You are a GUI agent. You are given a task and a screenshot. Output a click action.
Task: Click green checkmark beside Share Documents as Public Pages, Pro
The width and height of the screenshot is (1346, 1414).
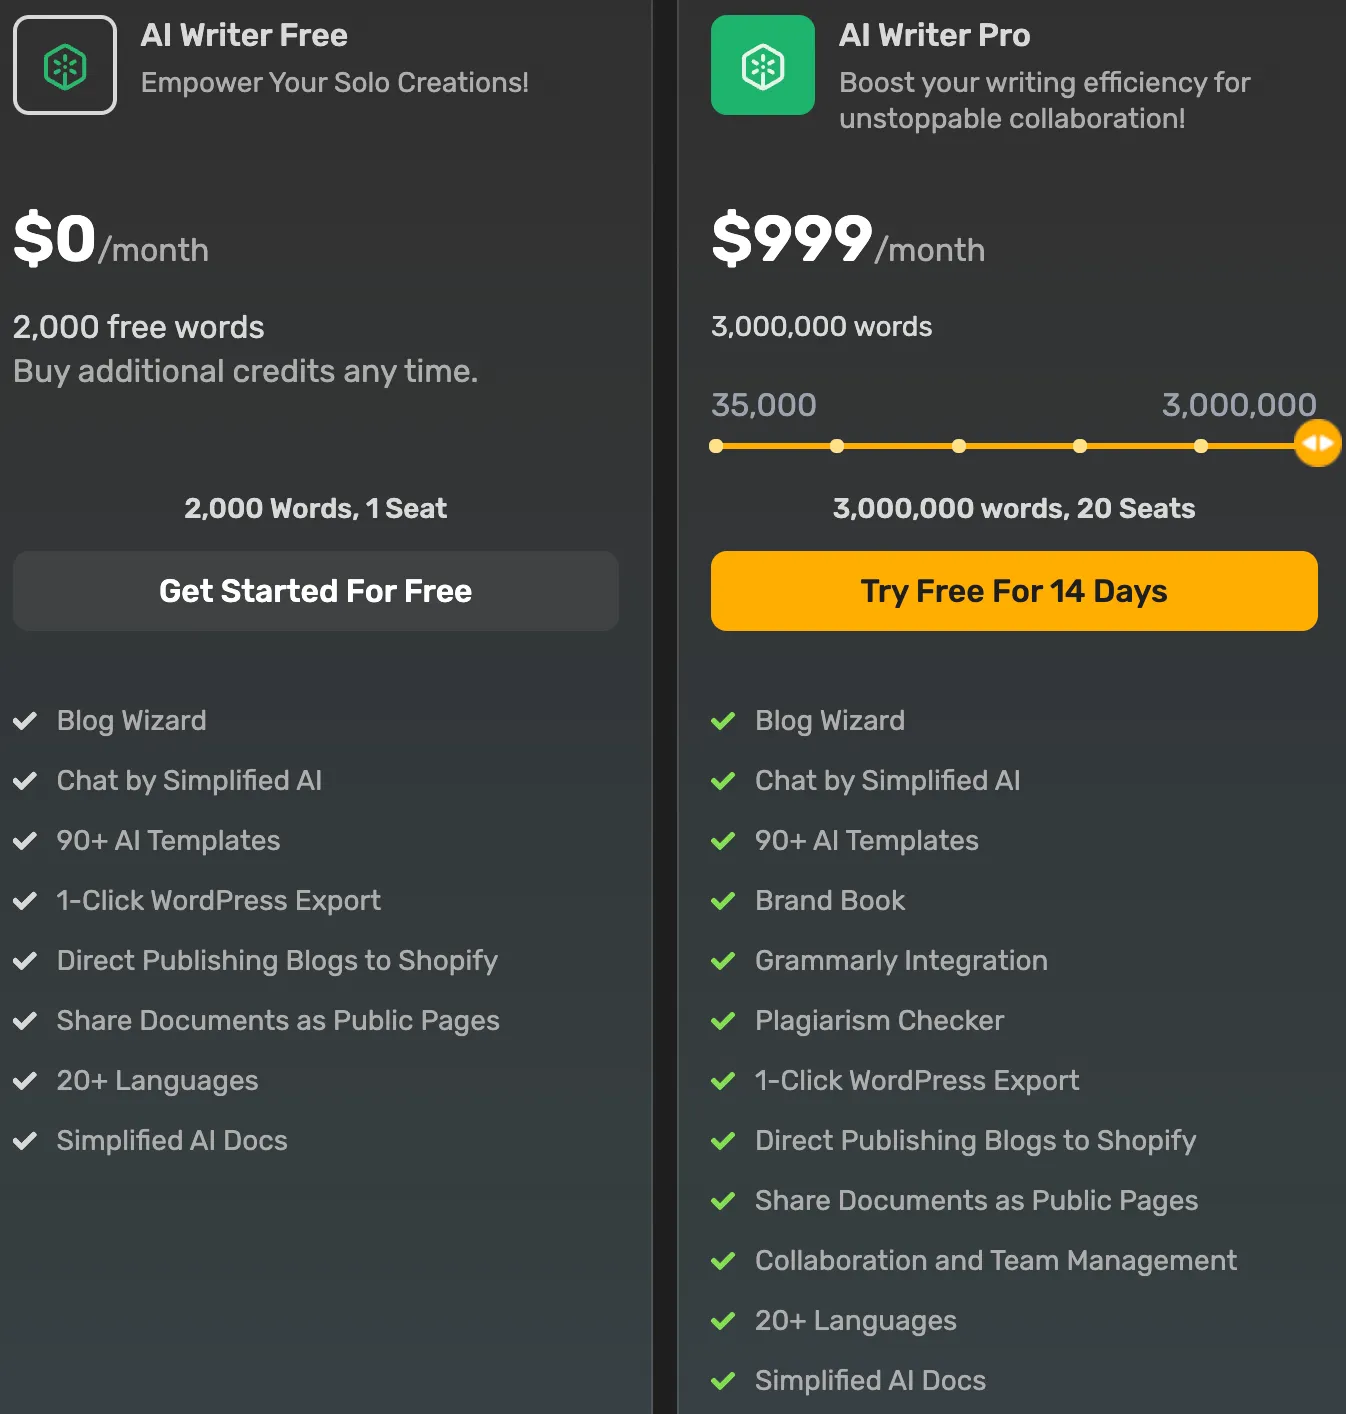point(723,1200)
